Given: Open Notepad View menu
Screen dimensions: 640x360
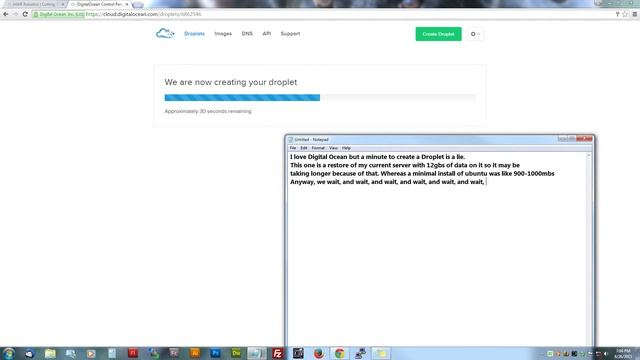Looking at the screenshot, I should 333,148.
